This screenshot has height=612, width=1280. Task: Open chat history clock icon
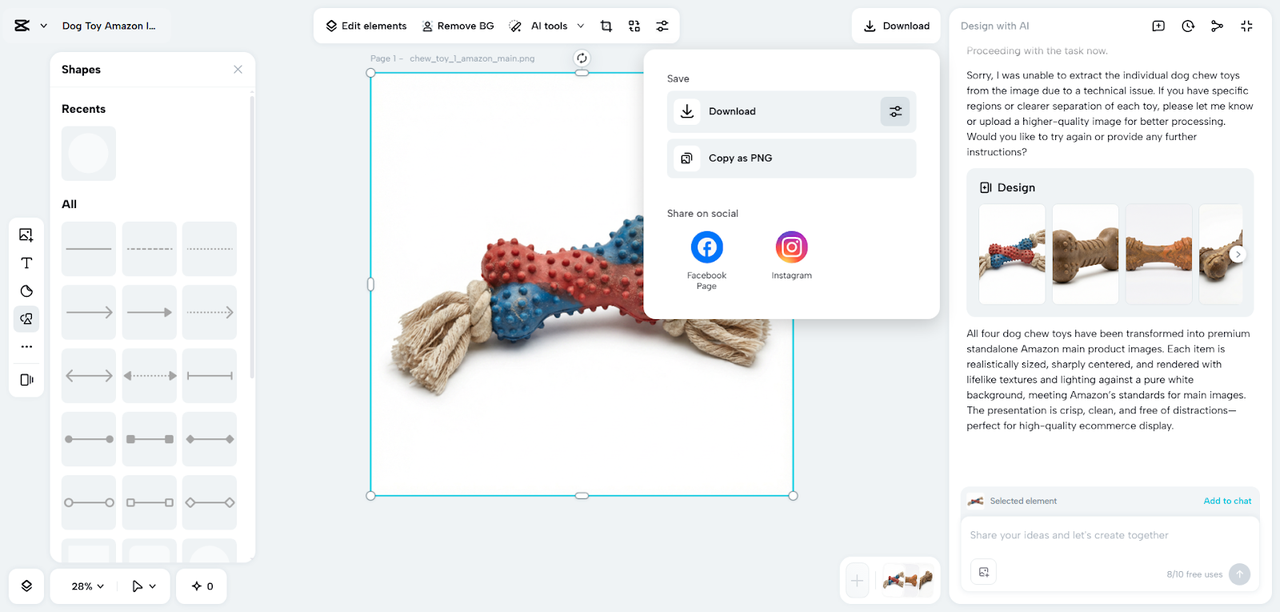[1187, 26]
